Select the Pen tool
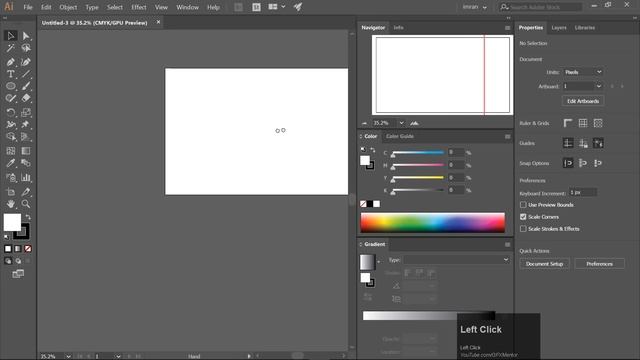The height and width of the screenshot is (360, 640). click(x=11, y=62)
